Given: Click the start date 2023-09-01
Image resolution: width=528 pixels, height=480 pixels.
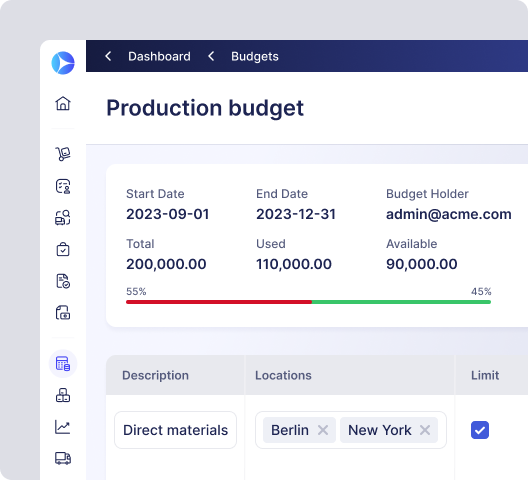Looking at the screenshot, I should point(168,214).
